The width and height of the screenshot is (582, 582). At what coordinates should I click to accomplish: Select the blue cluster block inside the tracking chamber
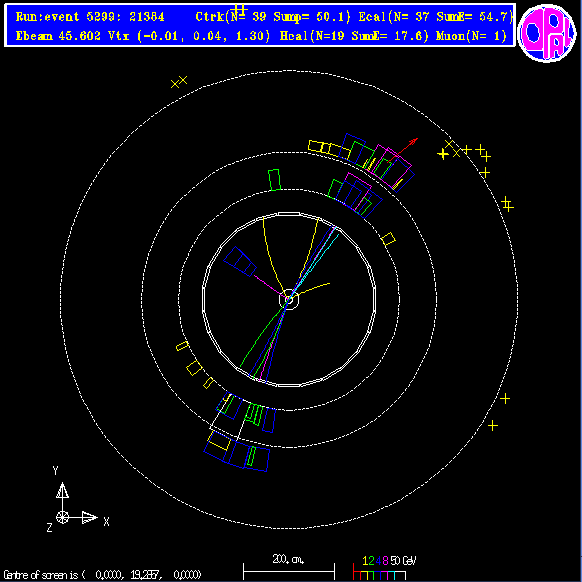240,261
